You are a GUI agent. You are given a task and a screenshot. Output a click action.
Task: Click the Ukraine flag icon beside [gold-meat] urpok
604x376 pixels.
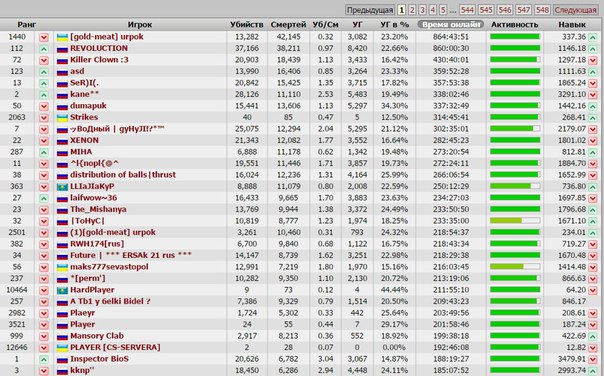pyautogui.click(x=62, y=37)
